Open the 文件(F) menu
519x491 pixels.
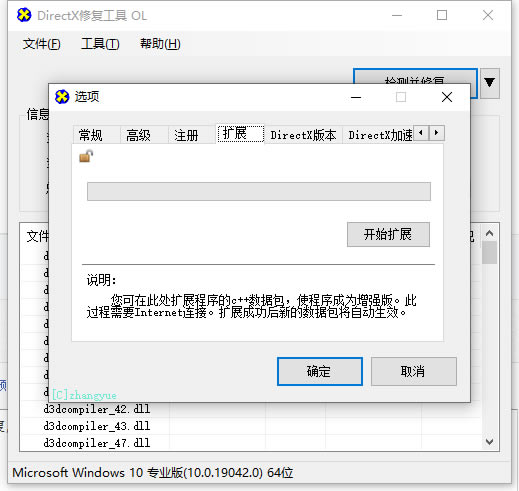(x=41, y=44)
